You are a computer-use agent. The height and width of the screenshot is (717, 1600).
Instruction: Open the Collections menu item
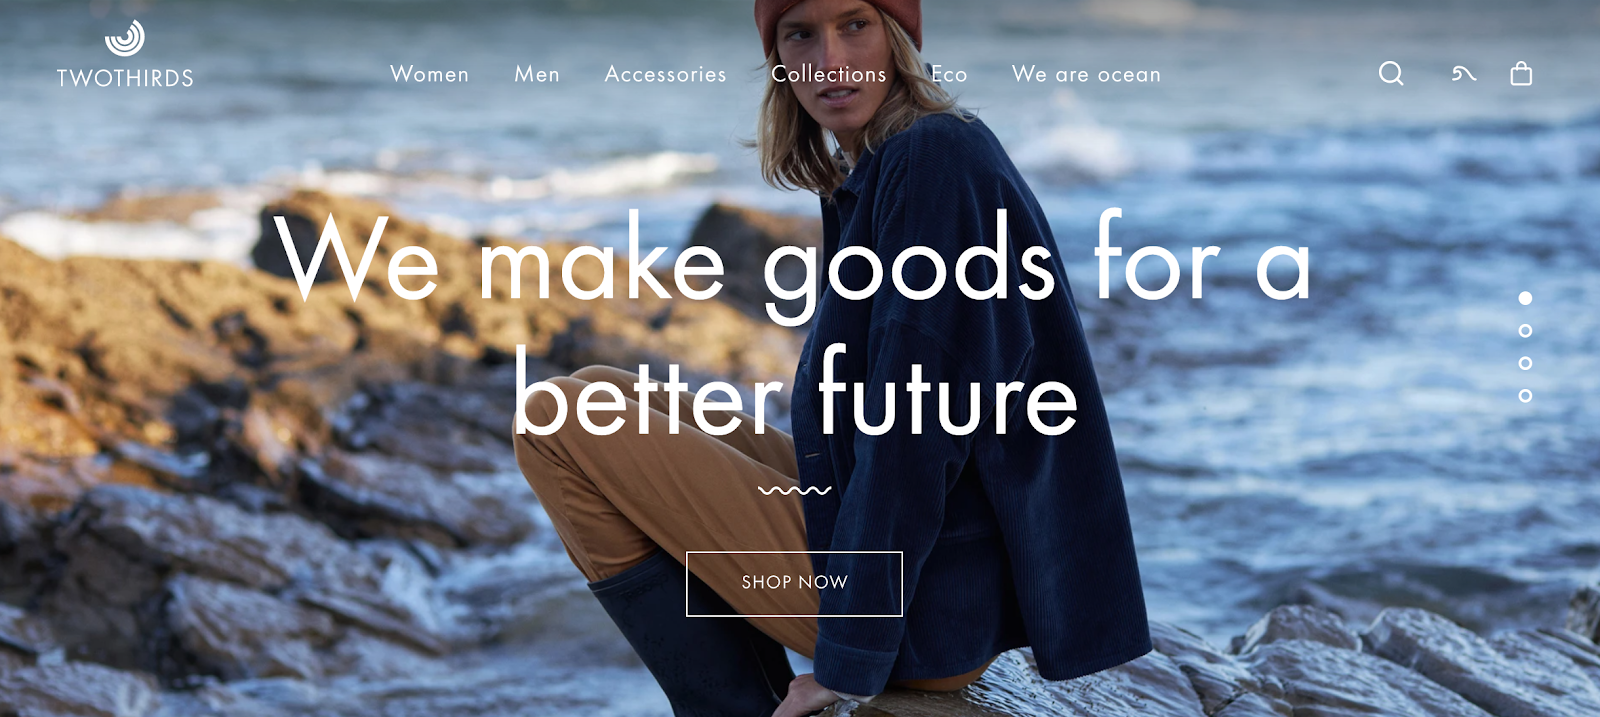click(x=829, y=74)
